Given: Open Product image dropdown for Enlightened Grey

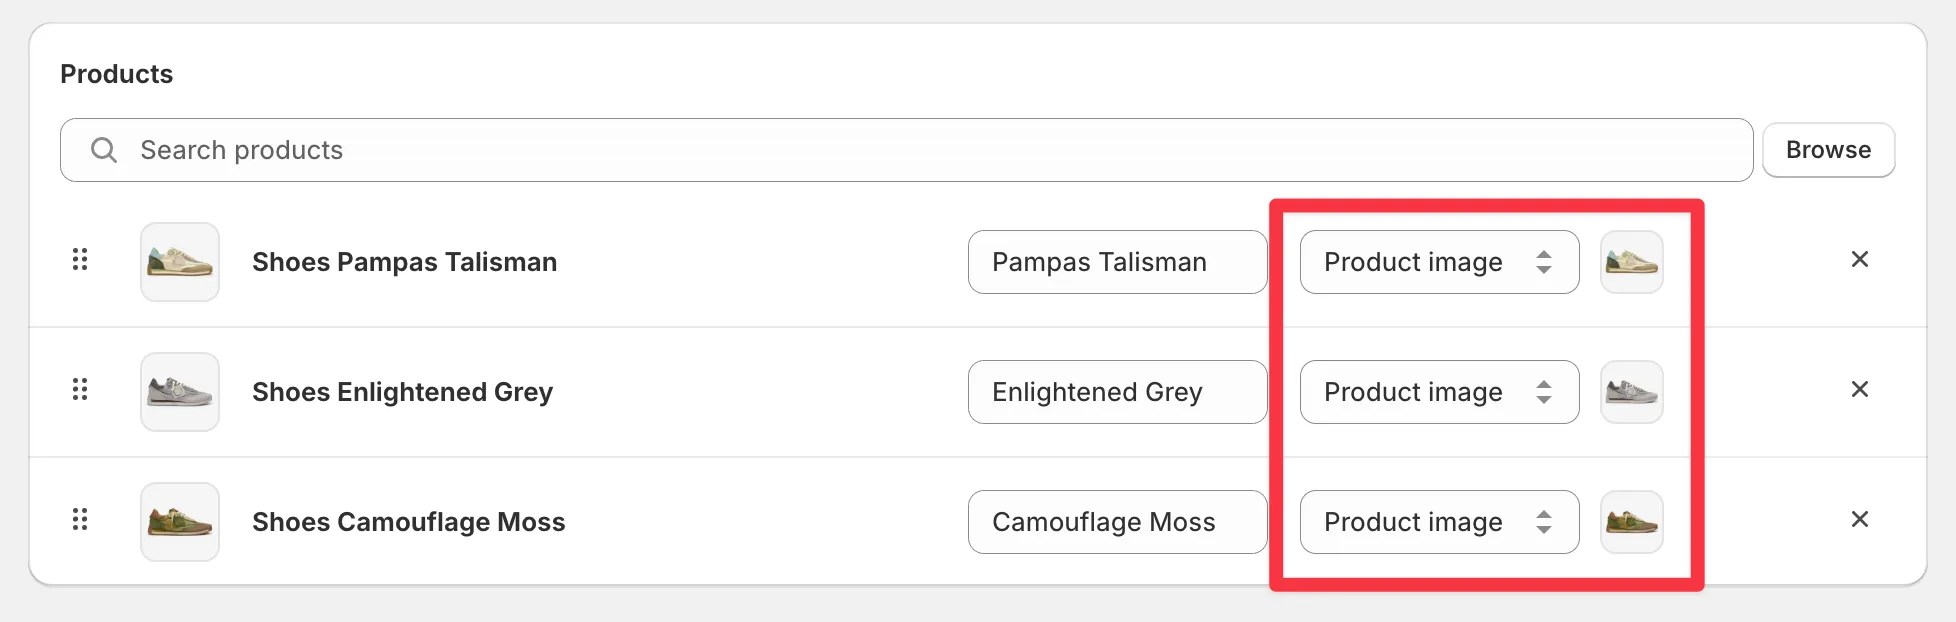Looking at the screenshot, I should pyautogui.click(x=1440, y=392).
